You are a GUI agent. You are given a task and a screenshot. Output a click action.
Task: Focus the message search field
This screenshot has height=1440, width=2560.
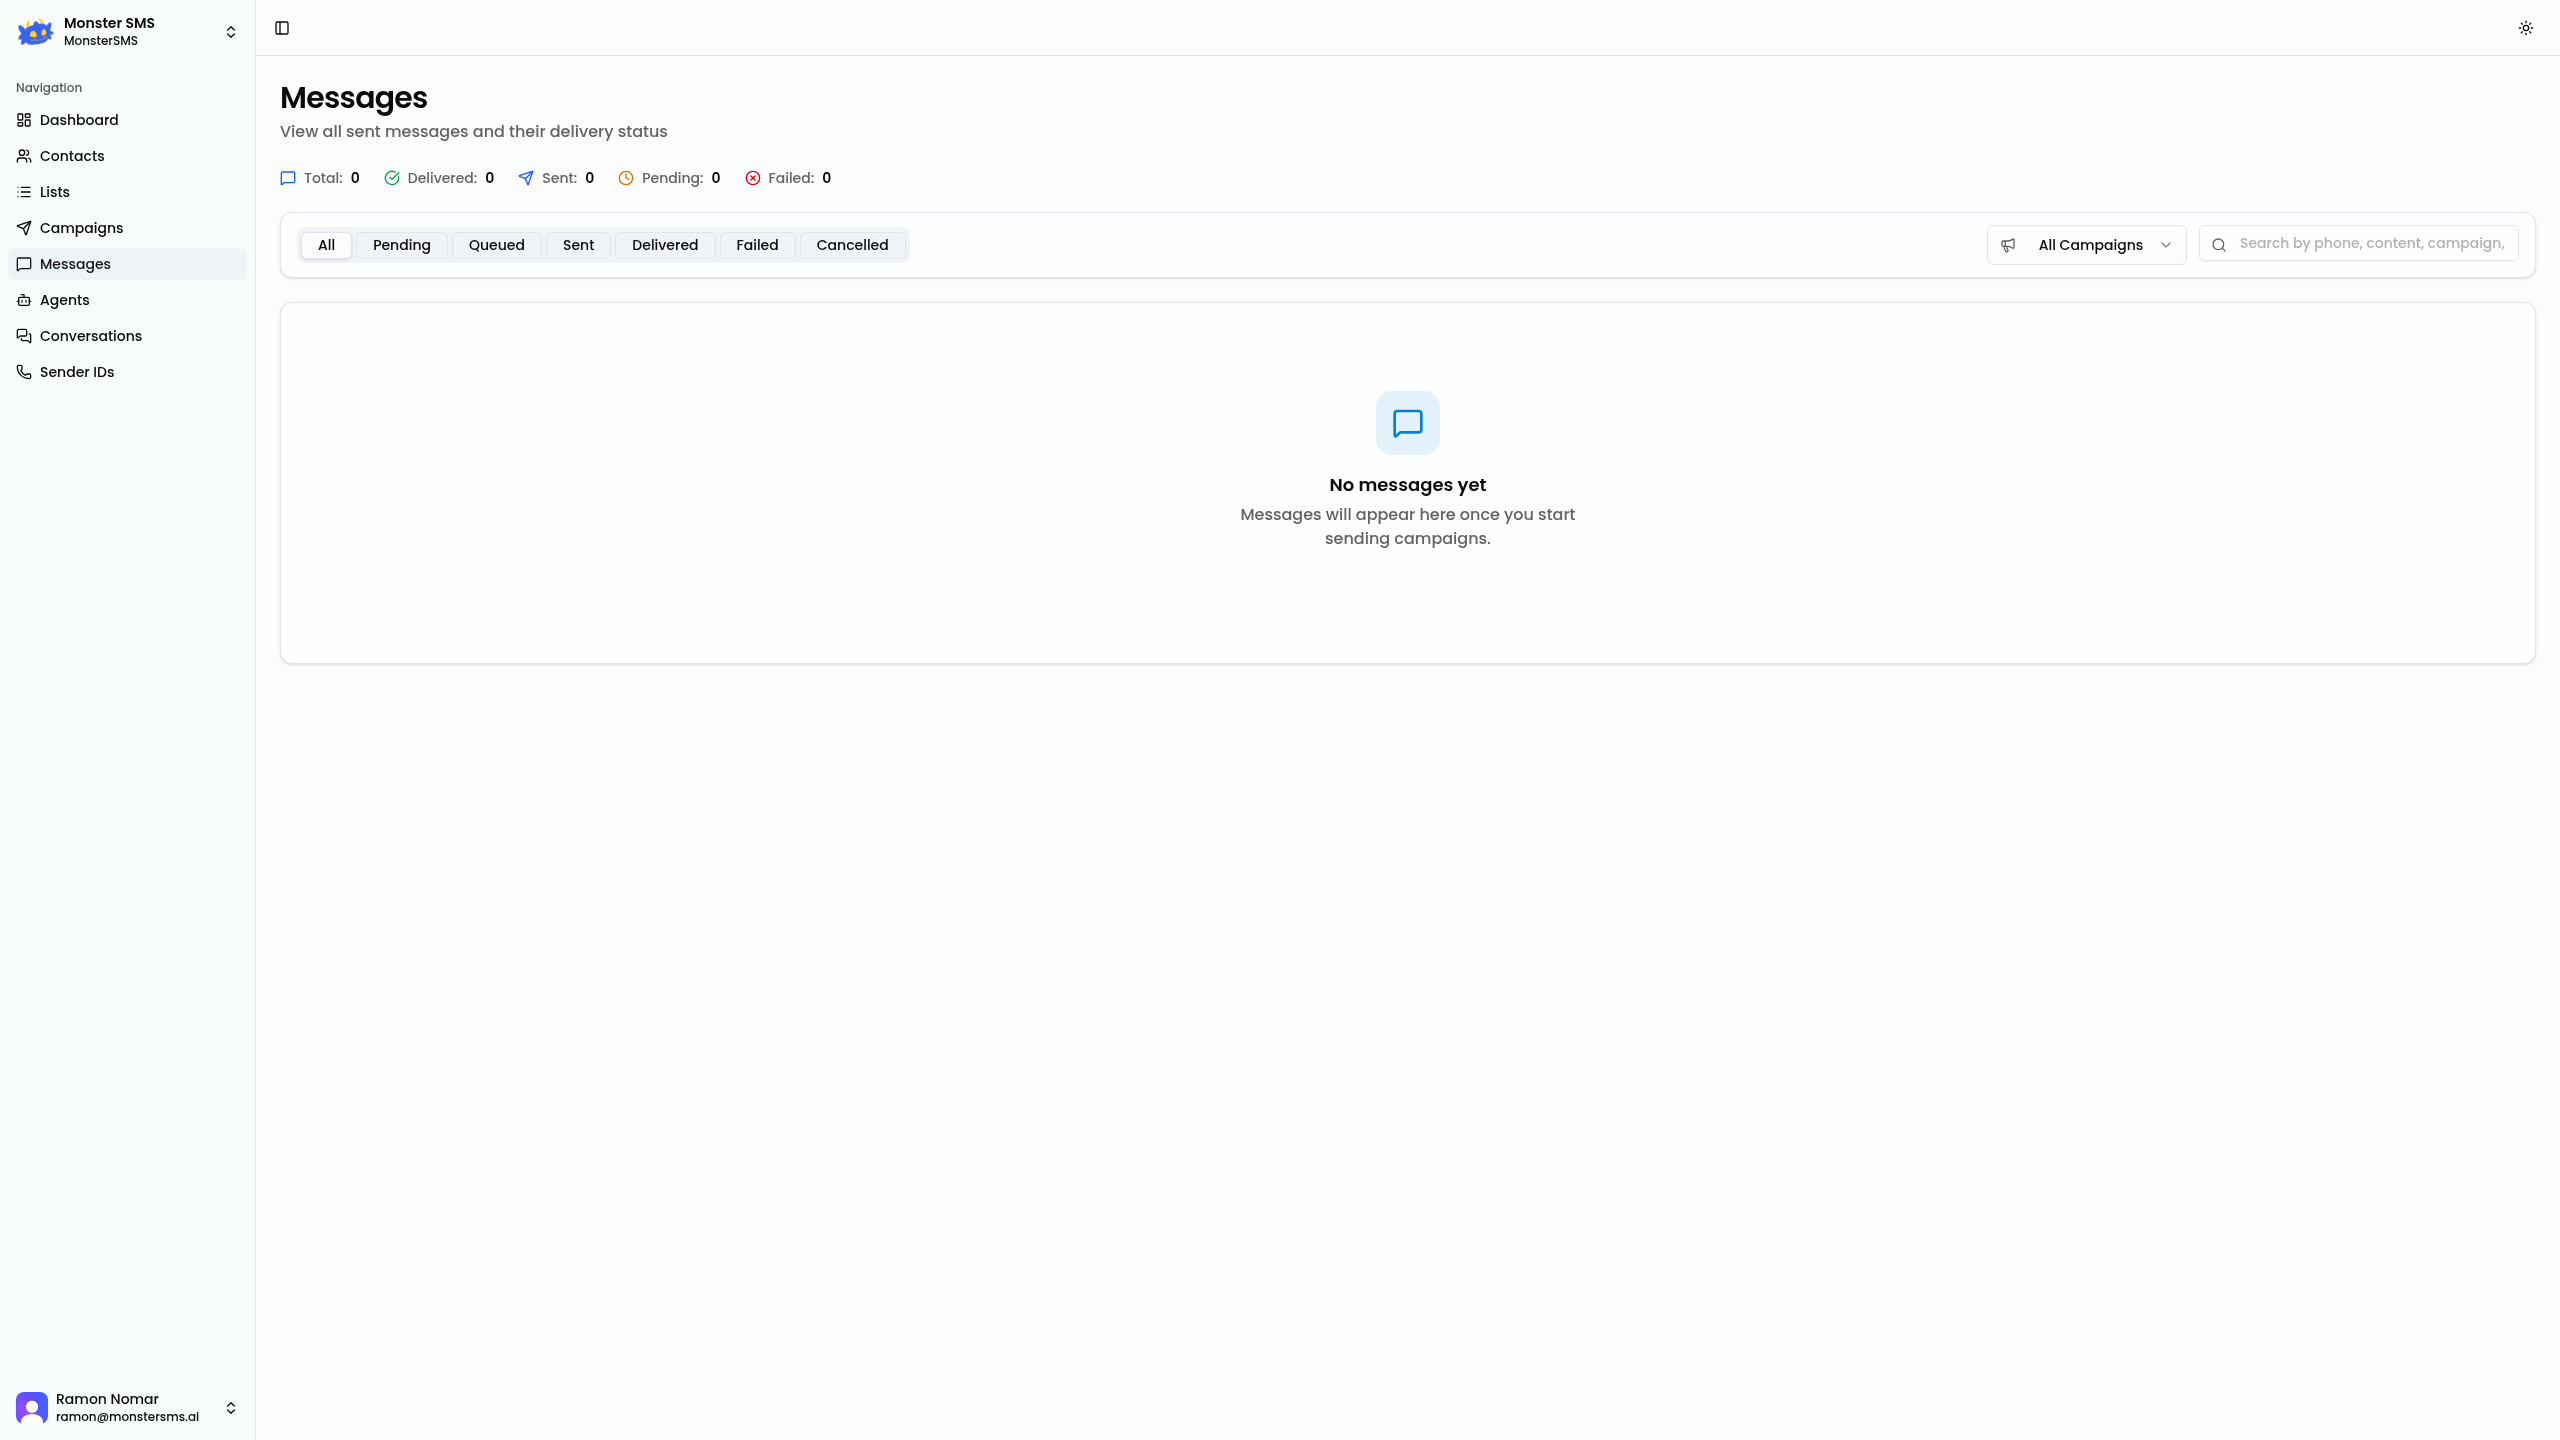pos(2358,243)
